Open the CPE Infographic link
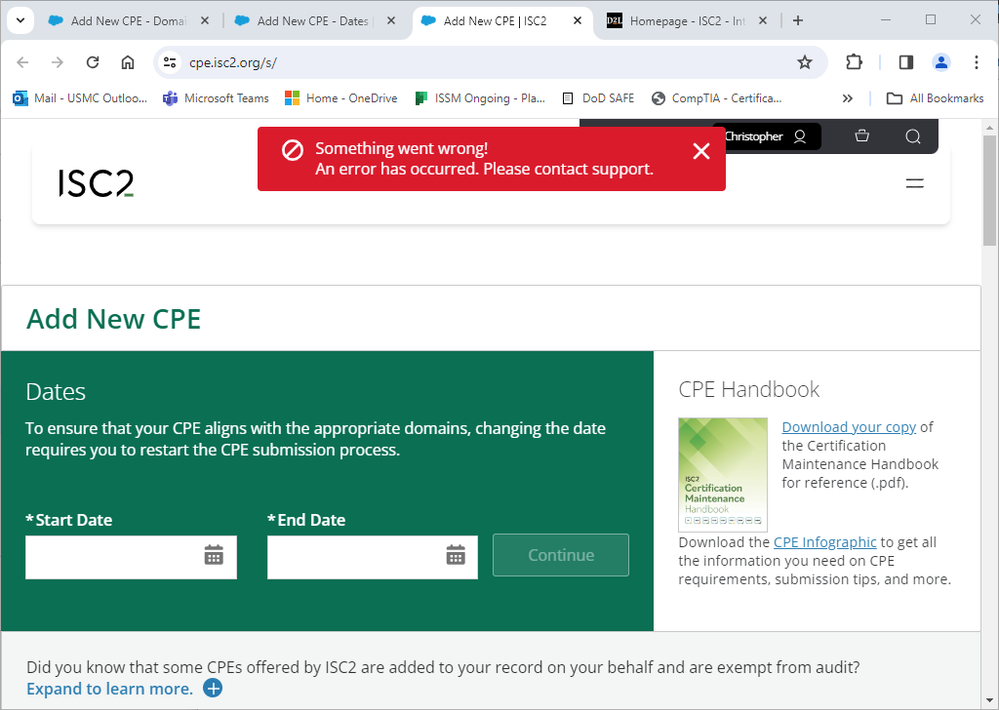This screenshot has height=710, width=999. pos(824,542)
